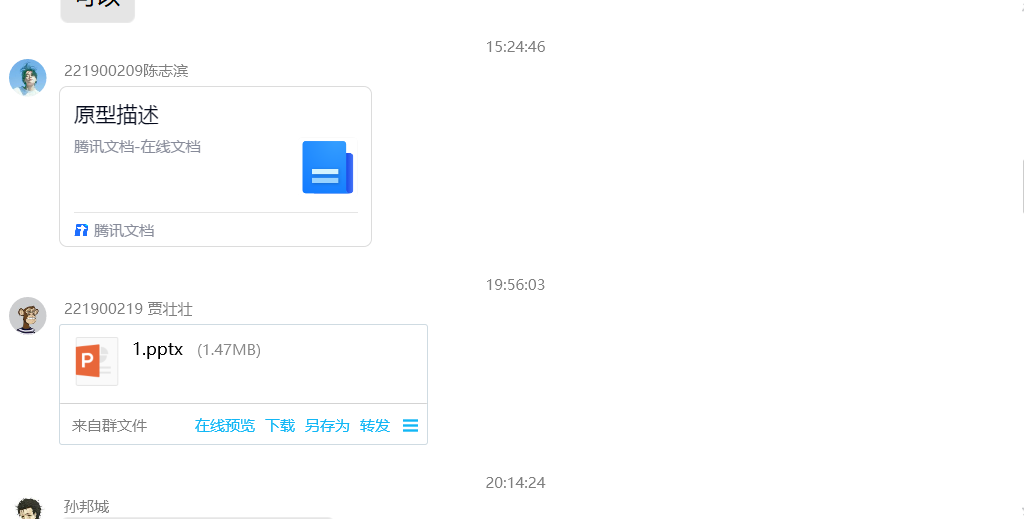This screenshot has height=521, width=1024.
Task: Click 在线预览 to preview 1.pptx online
Action: 225,426
